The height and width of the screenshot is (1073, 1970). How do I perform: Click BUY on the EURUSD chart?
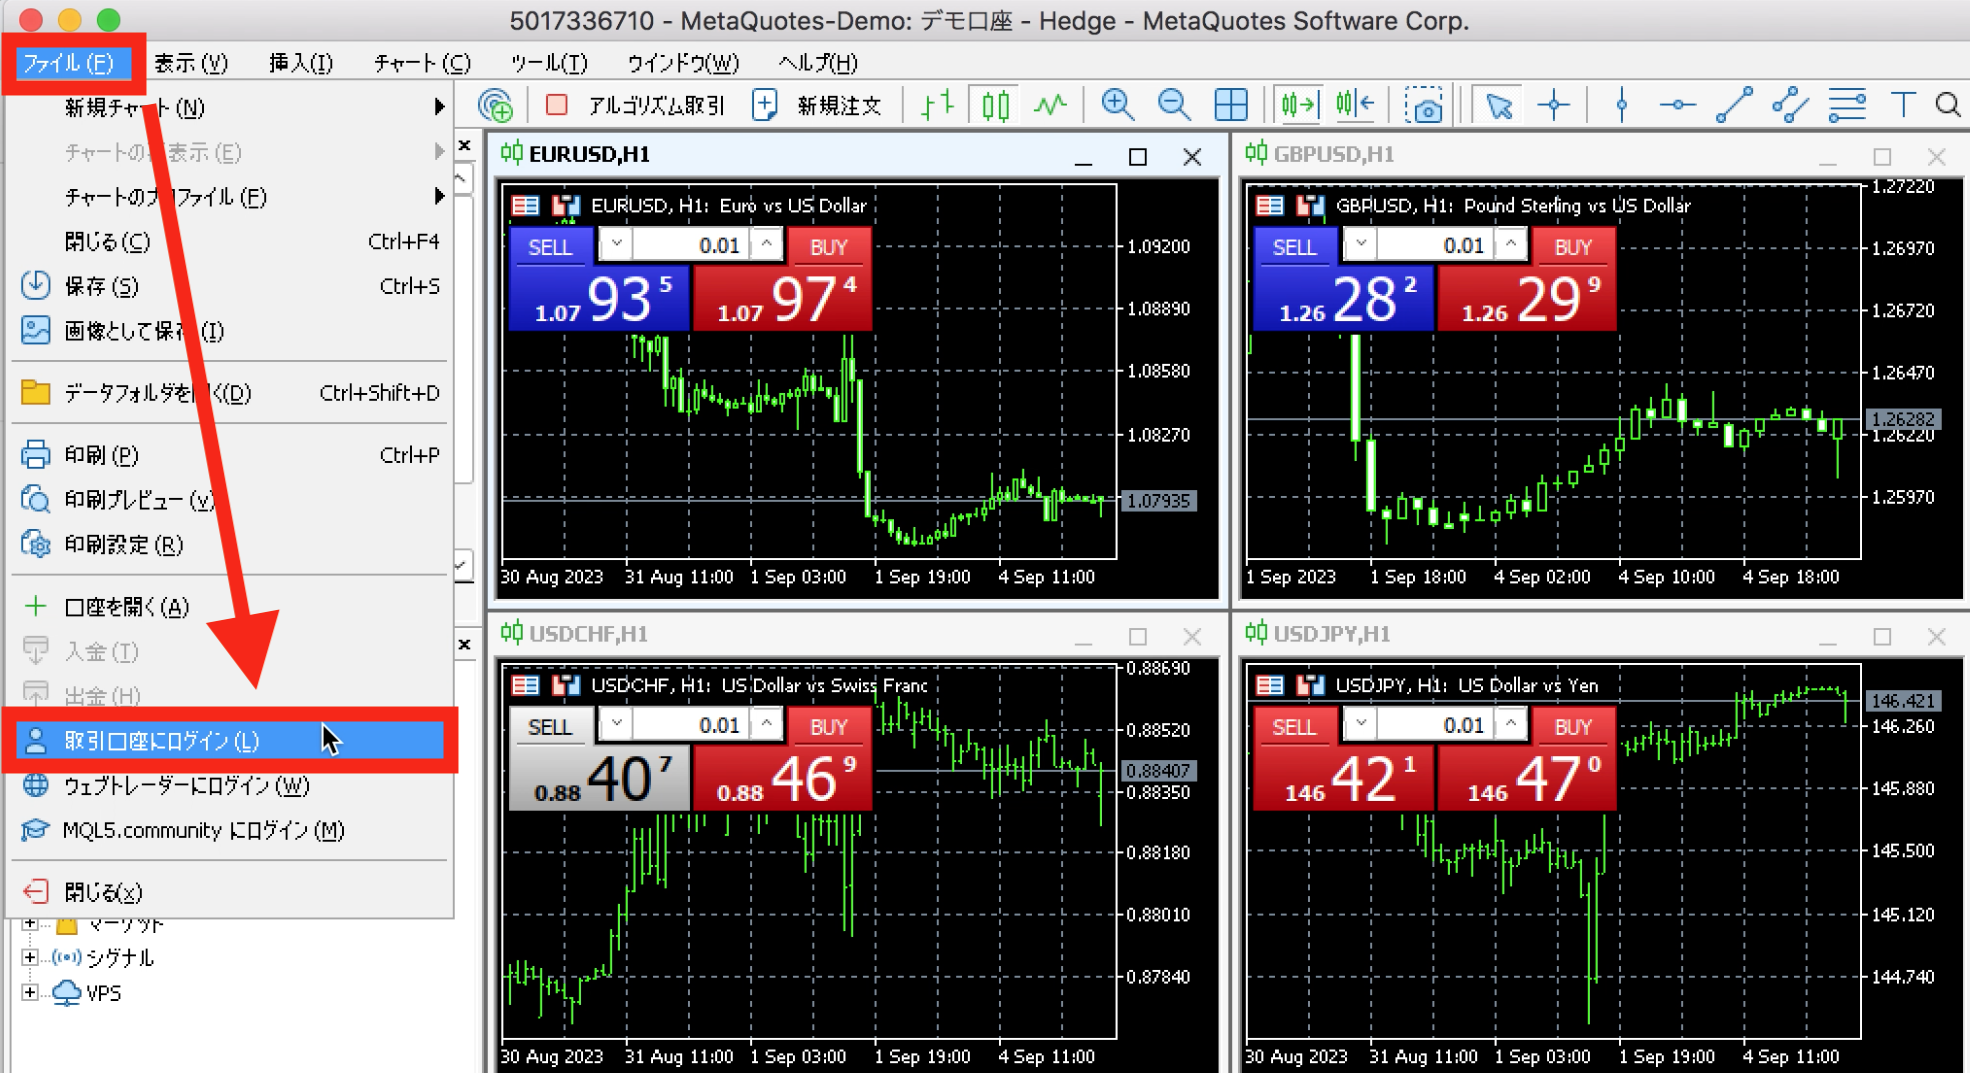coord(829,247)
